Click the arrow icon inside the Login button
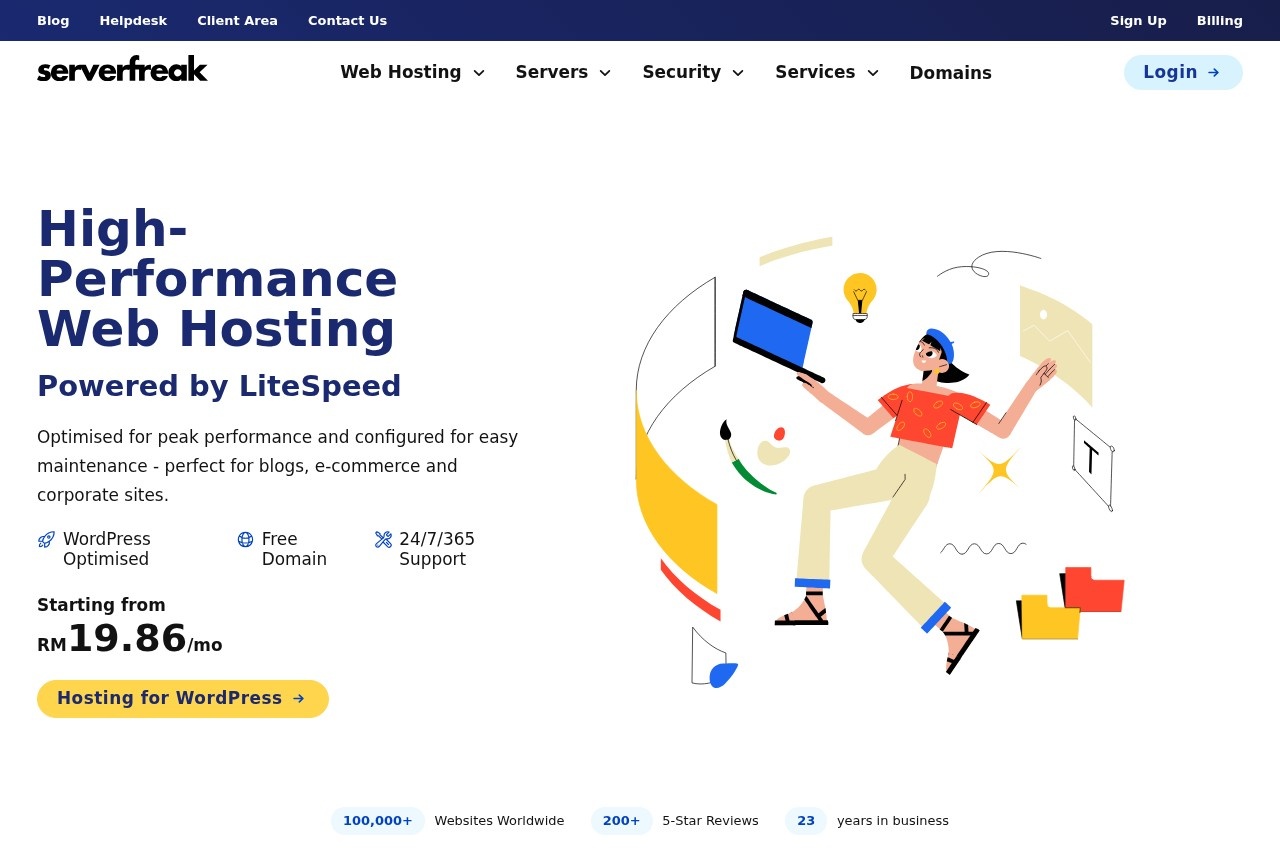 1212,72
